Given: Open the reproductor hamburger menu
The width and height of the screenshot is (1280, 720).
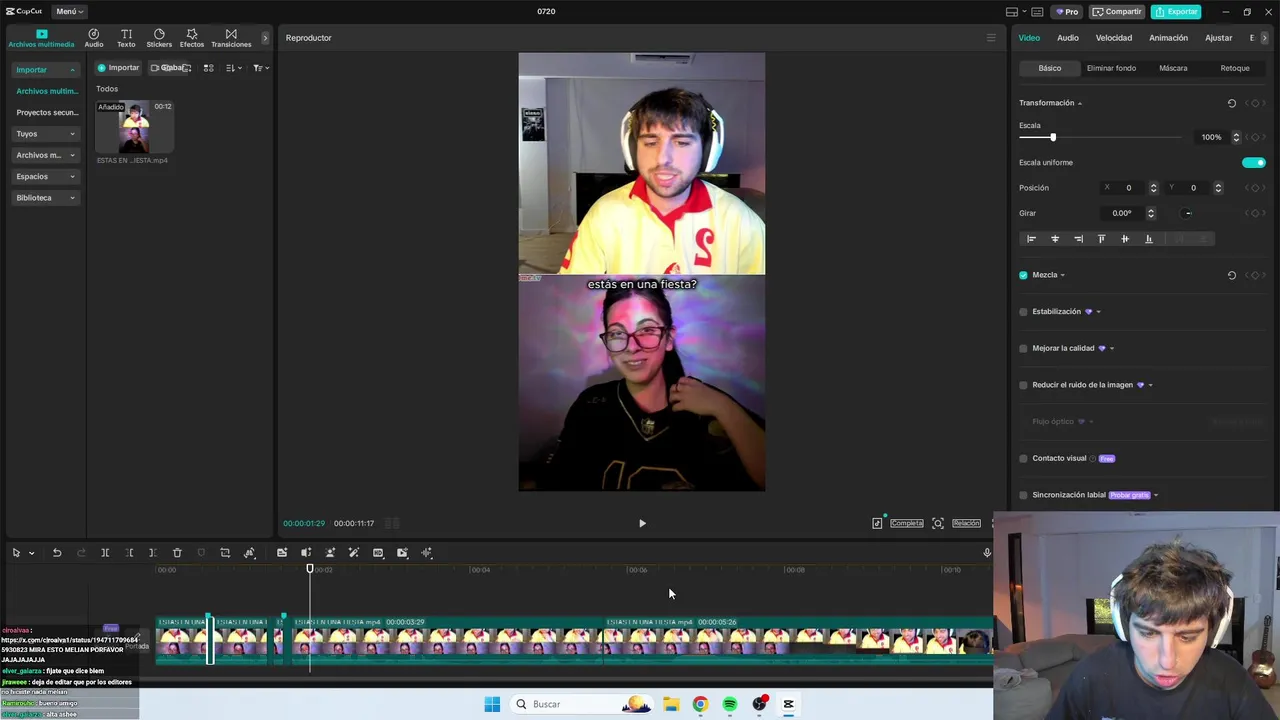Looking at the screenshot, I should (x=991, y=38).
